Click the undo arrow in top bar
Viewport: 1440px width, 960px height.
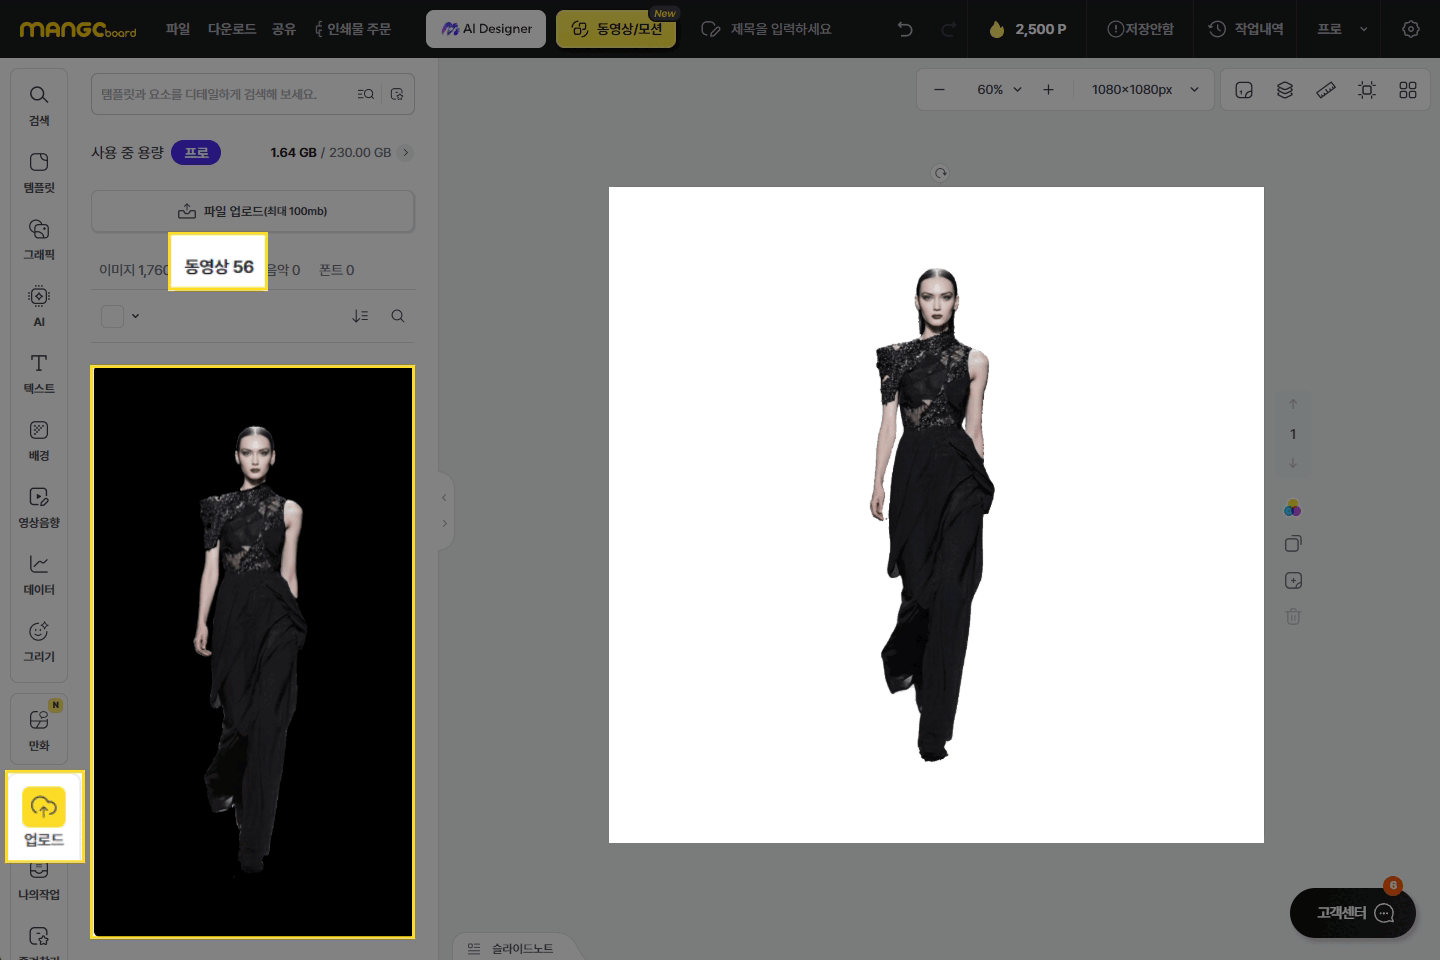click(905, 29)
